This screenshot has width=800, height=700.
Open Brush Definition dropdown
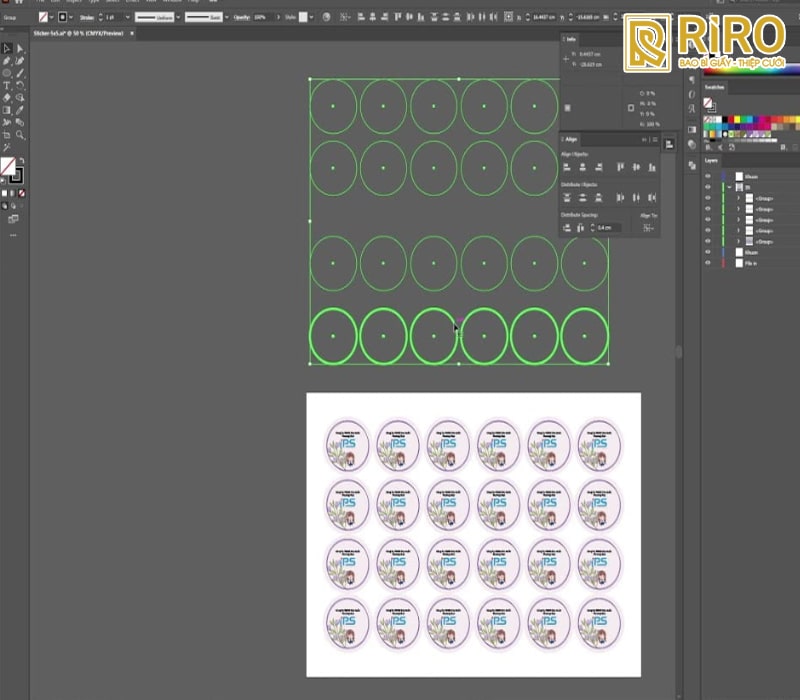pyautogui.click(x=227, y=17)
